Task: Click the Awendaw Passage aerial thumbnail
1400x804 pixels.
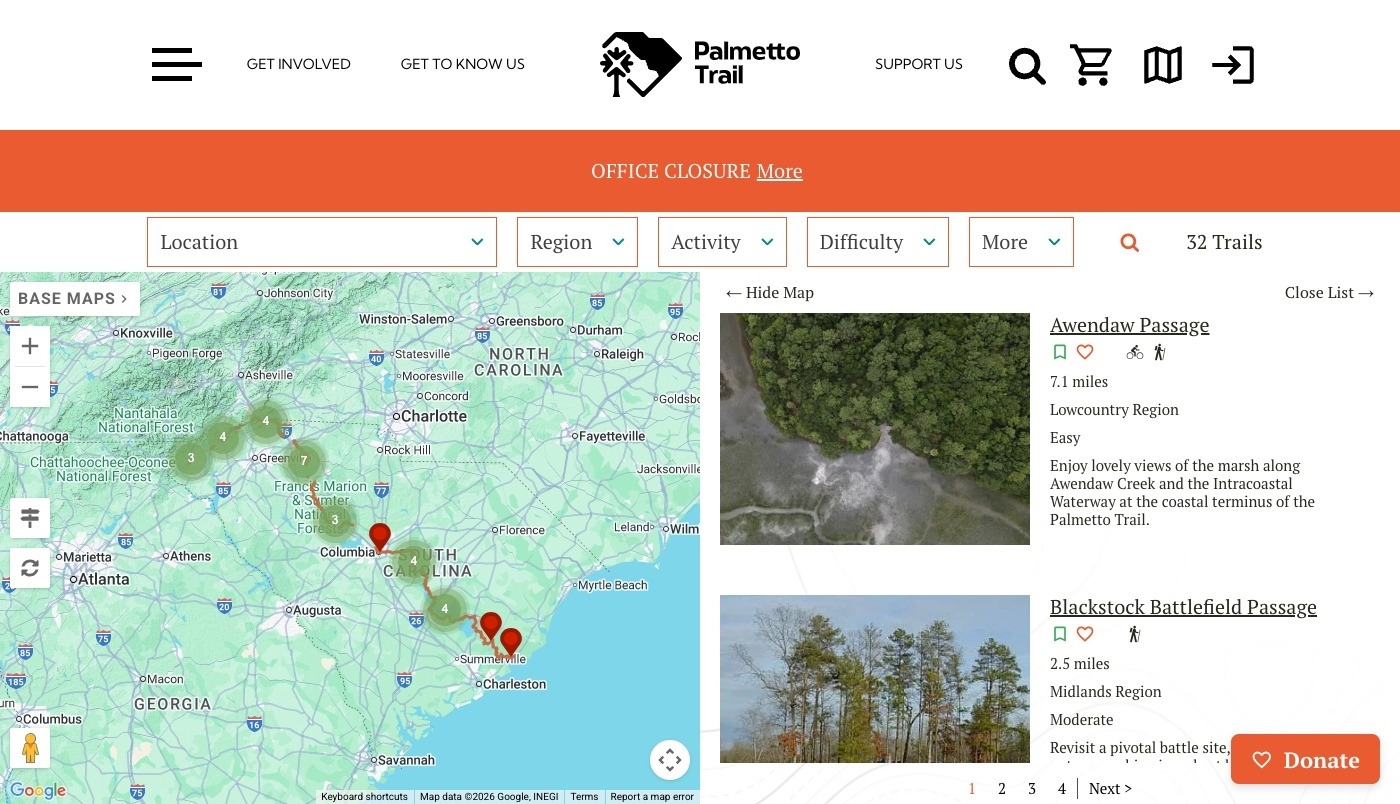Action: 875,429
